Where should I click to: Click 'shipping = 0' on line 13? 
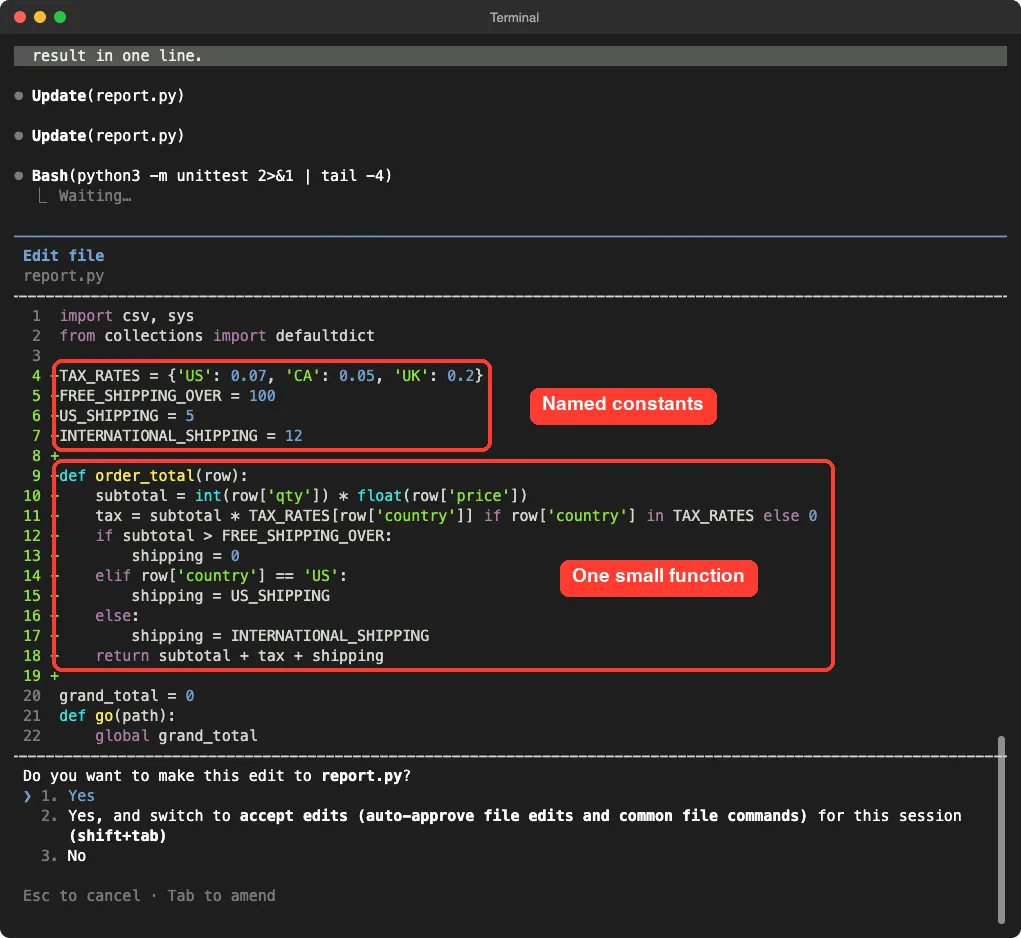pos(186,555)
